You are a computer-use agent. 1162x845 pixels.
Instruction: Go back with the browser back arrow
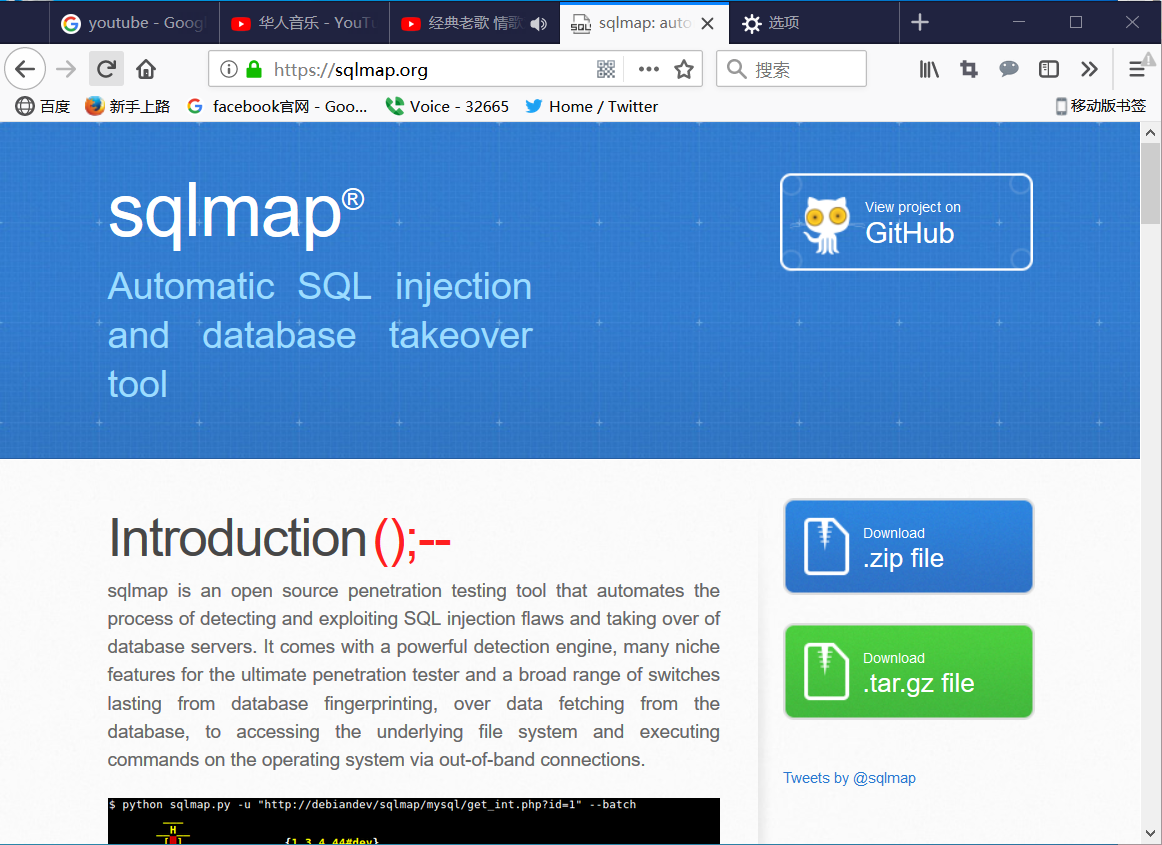(x=25, y=70)
